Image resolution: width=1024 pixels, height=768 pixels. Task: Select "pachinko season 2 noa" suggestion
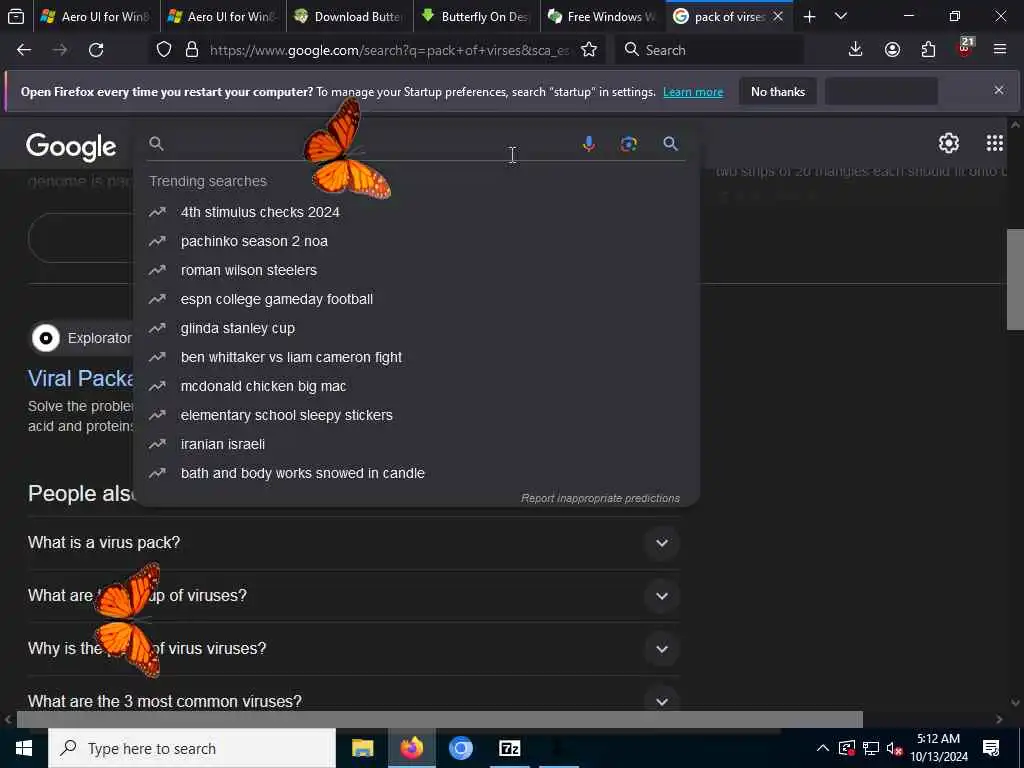416,241
